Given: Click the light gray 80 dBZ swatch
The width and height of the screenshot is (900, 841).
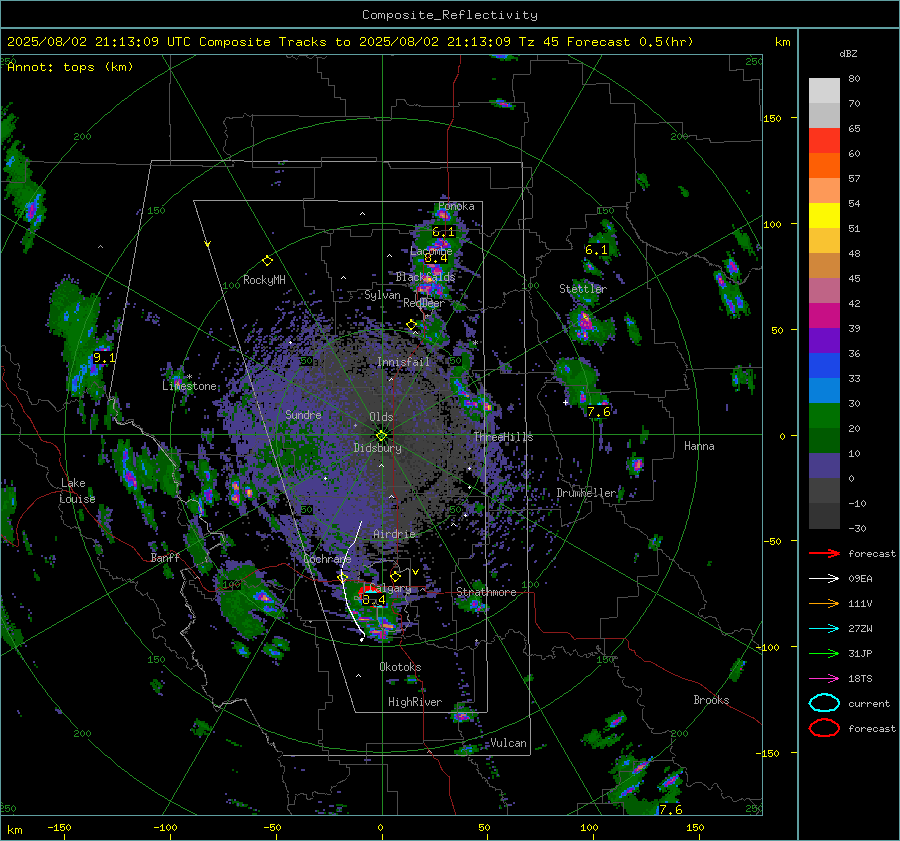Looking at the screenshot, I should [824, 90].
